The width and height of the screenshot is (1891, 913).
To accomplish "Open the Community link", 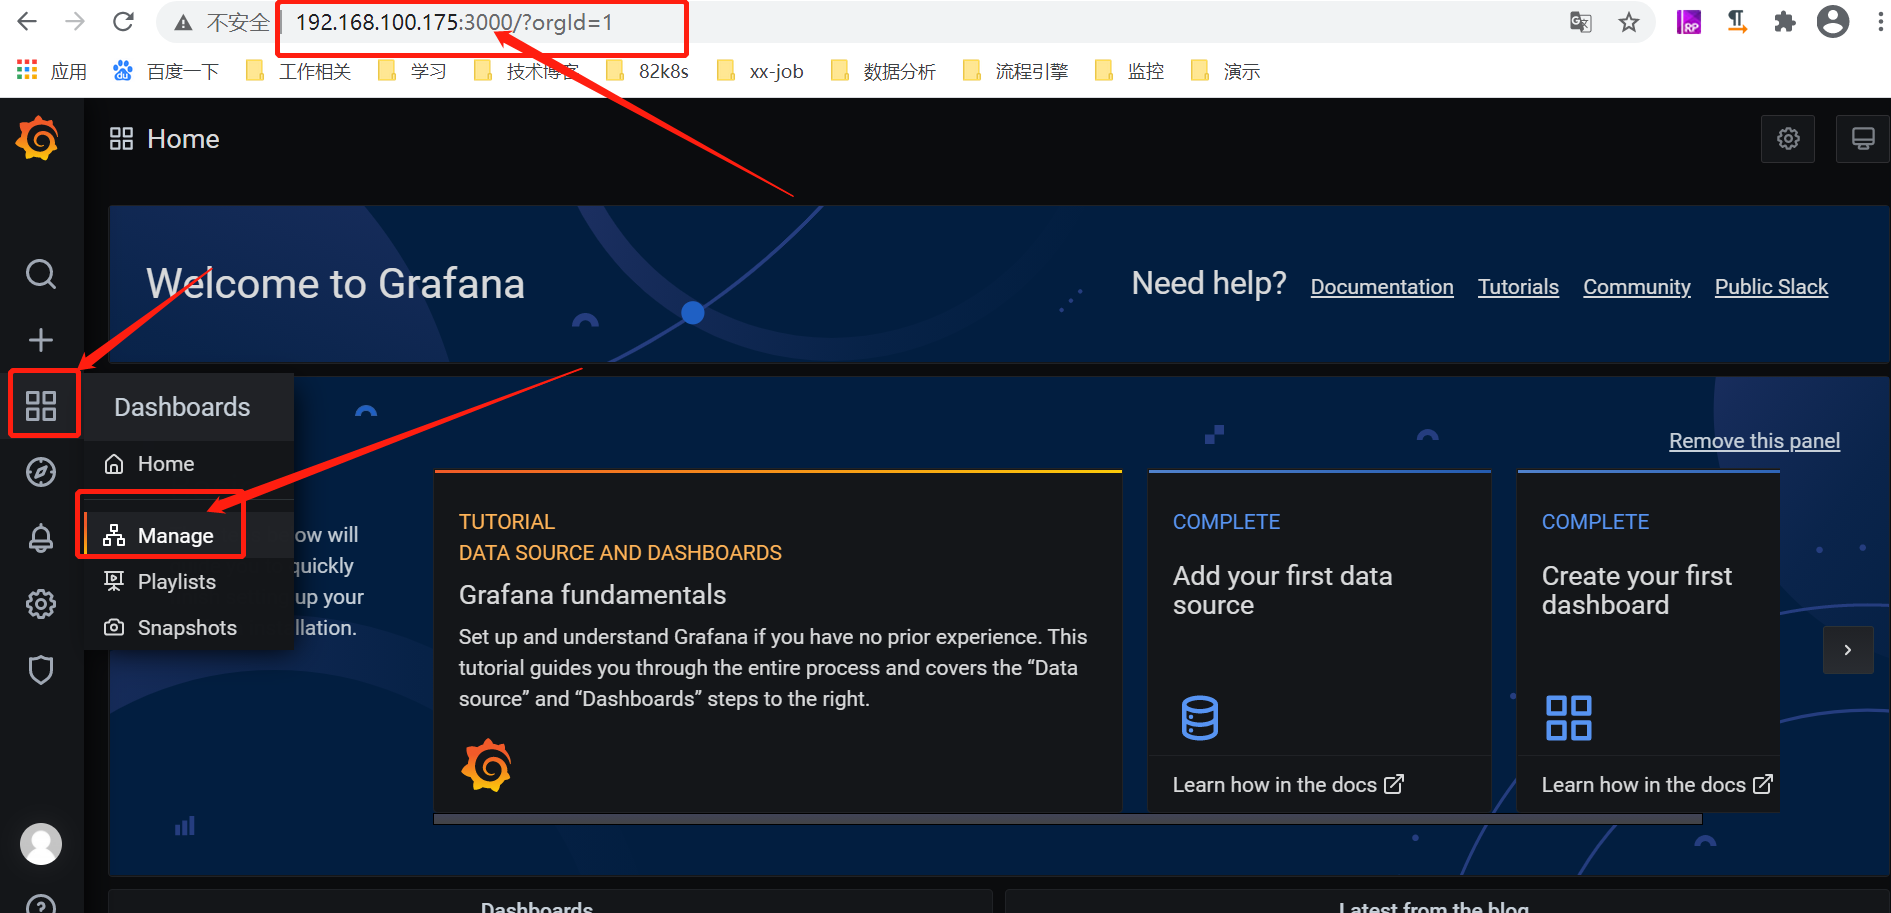I will (x=1637, y=287).
